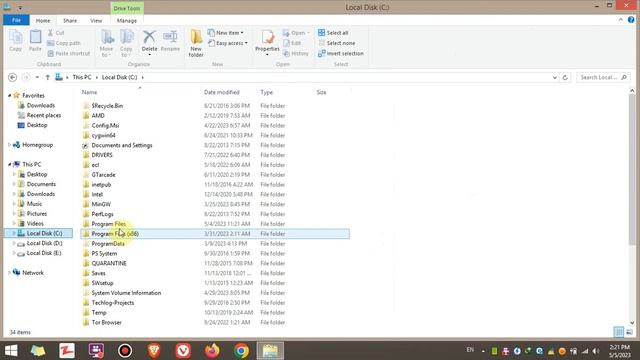Screen dimensions: 640x360
Task: Open the New item dropdown
Action: click(x=225, y=33)
